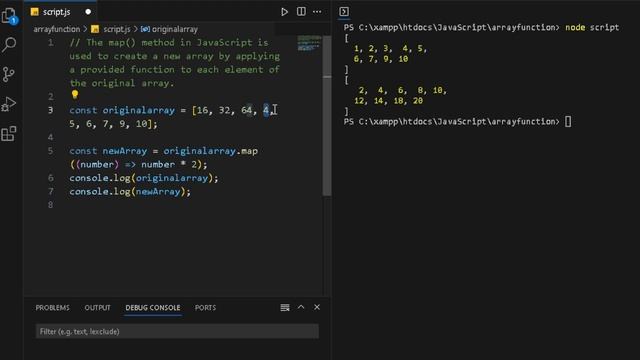Split the editor to the right
Viewport: 640px width, 360px height.
coord(301,12)
